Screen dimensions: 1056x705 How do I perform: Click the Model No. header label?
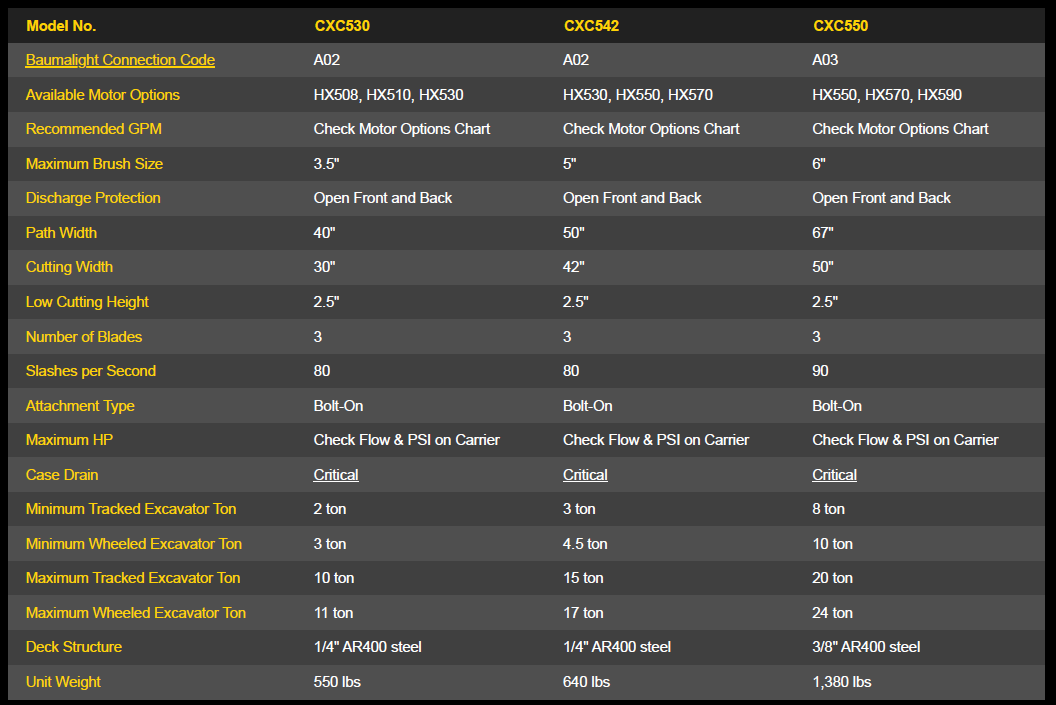61,26
